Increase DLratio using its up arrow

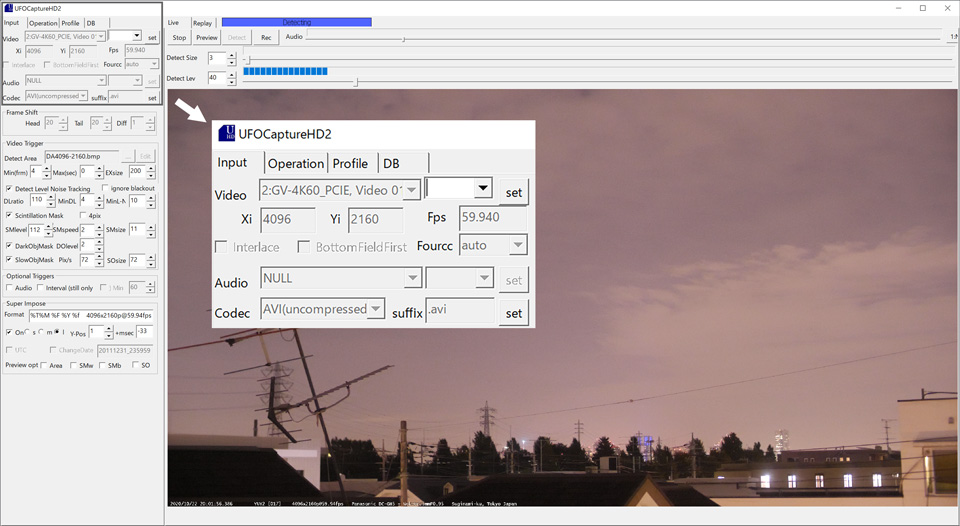click(51, 197)
